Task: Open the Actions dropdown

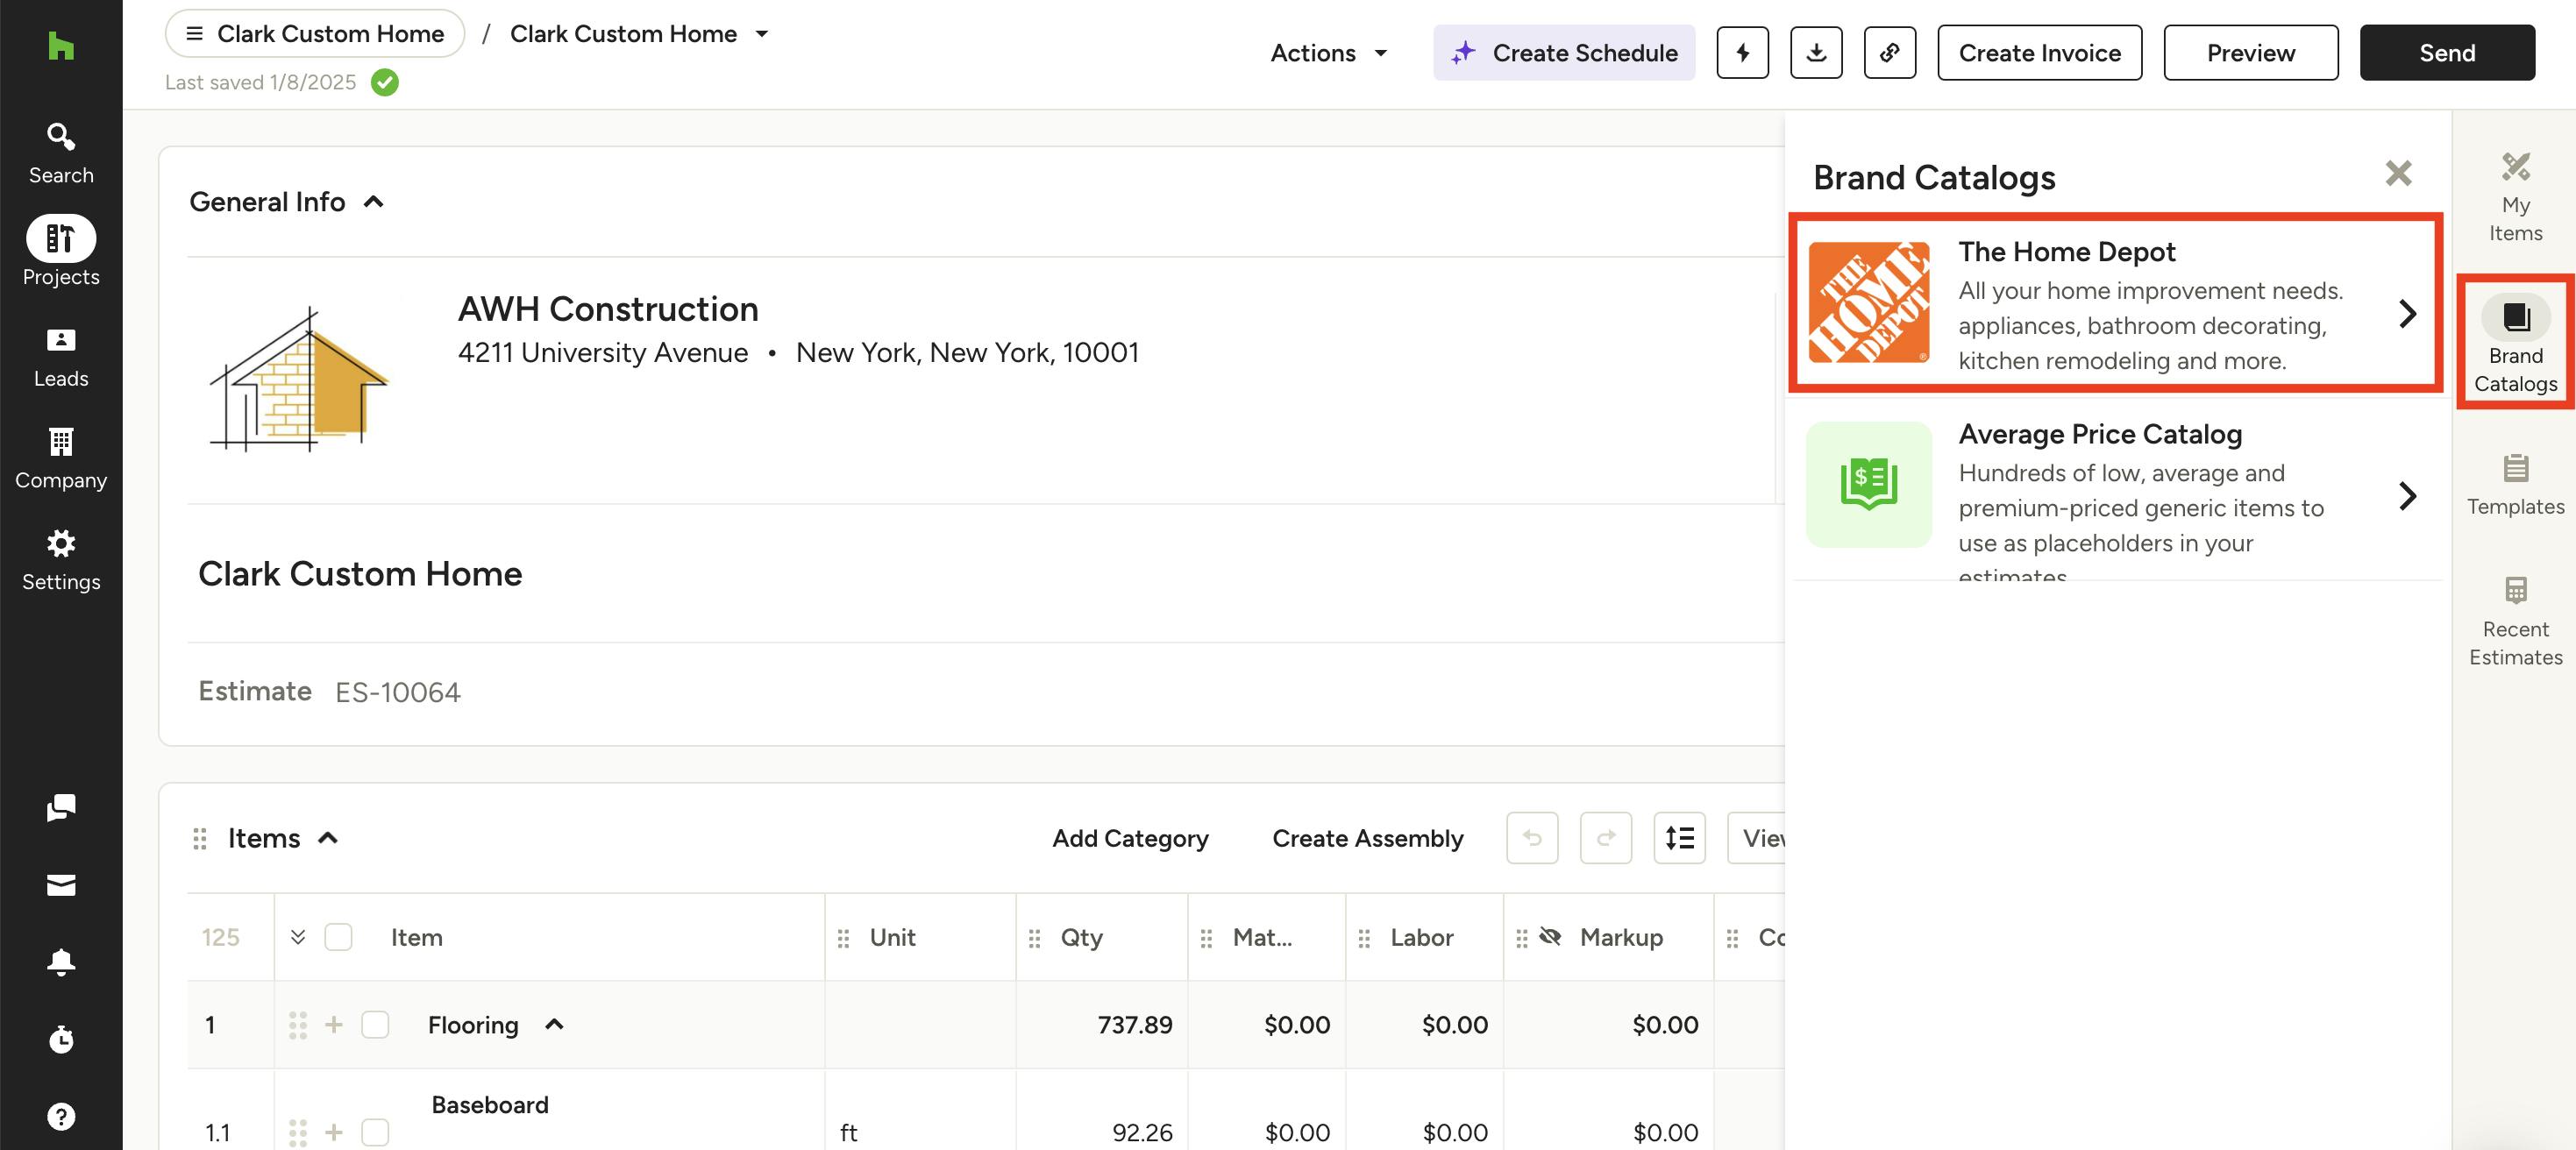Action: coord(1329,53)
